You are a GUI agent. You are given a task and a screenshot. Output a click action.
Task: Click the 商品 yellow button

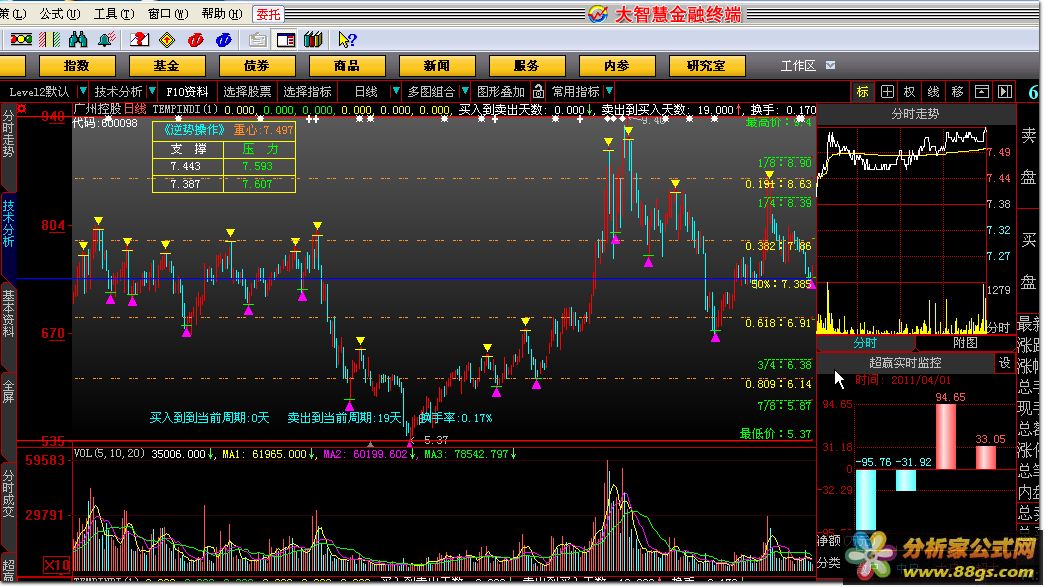(347, 66)
